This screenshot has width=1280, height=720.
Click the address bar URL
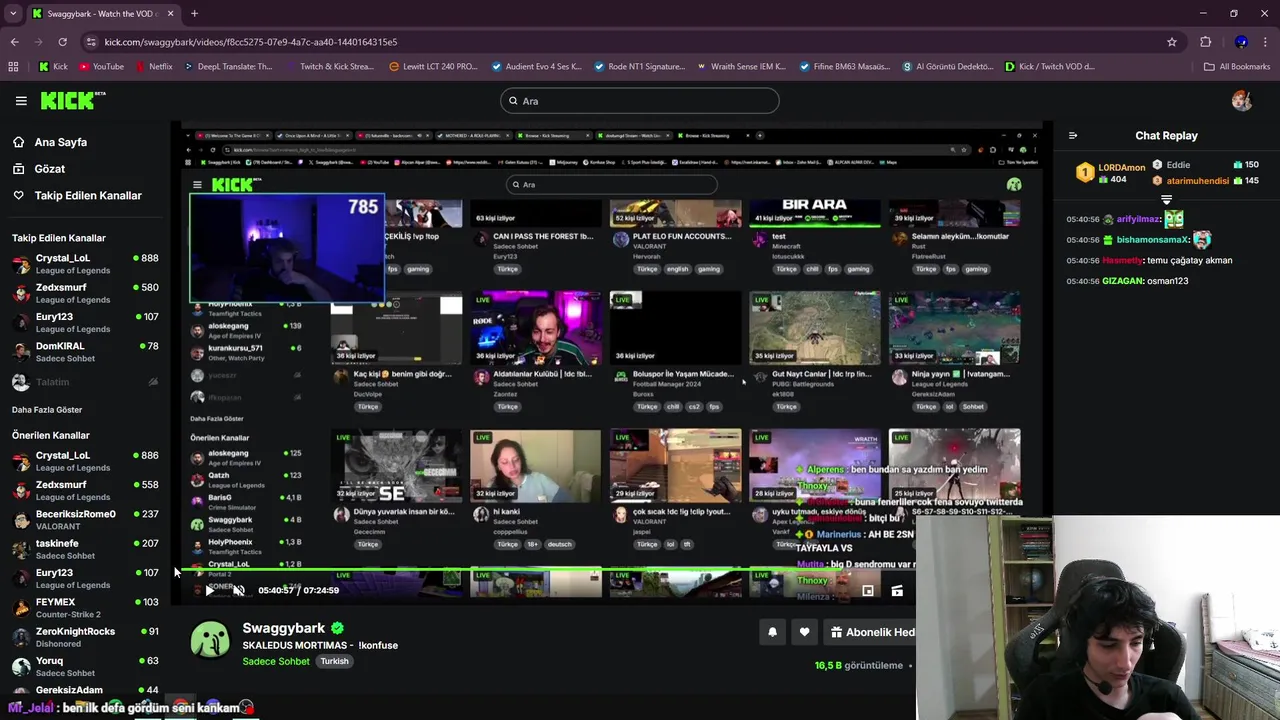point(251,42)
